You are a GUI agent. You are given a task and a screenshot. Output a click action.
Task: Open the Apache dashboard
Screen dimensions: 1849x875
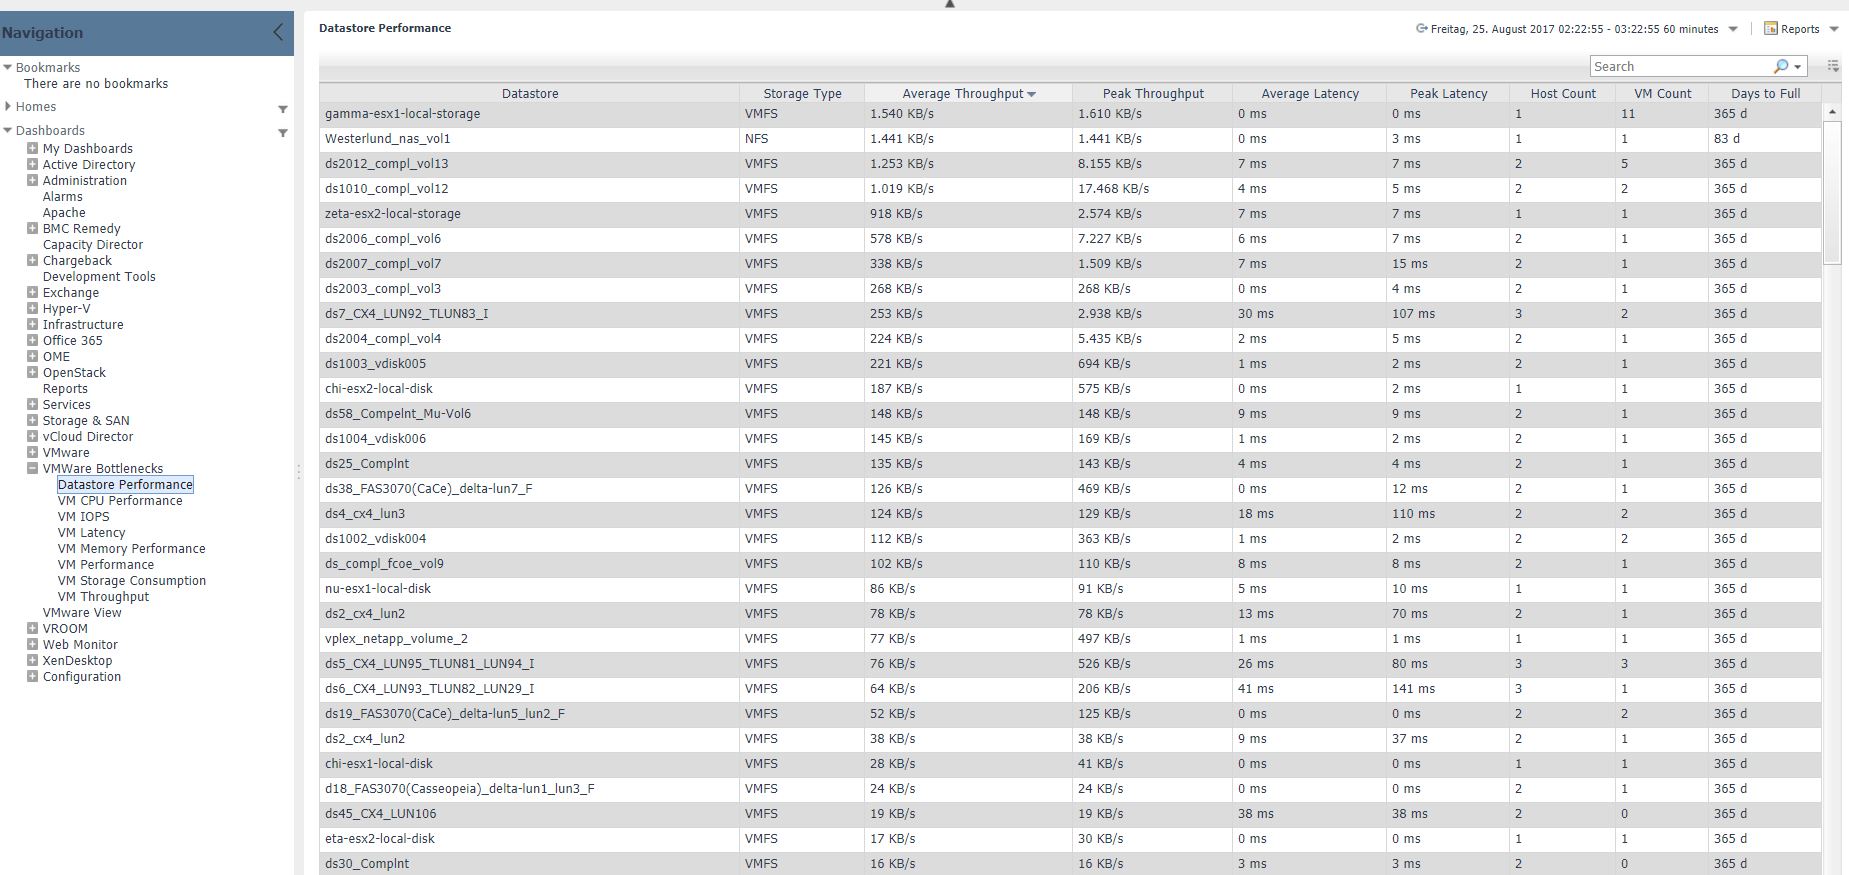(64, 213)
